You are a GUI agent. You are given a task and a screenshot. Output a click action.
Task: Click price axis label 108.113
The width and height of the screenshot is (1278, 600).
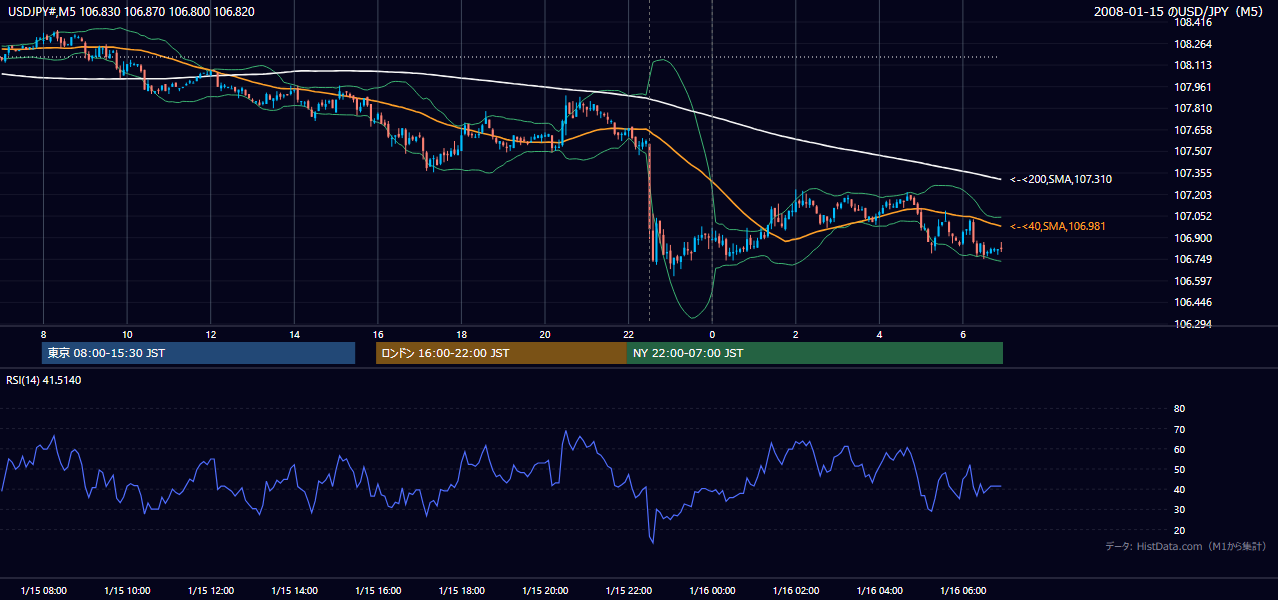(1193, 65)
